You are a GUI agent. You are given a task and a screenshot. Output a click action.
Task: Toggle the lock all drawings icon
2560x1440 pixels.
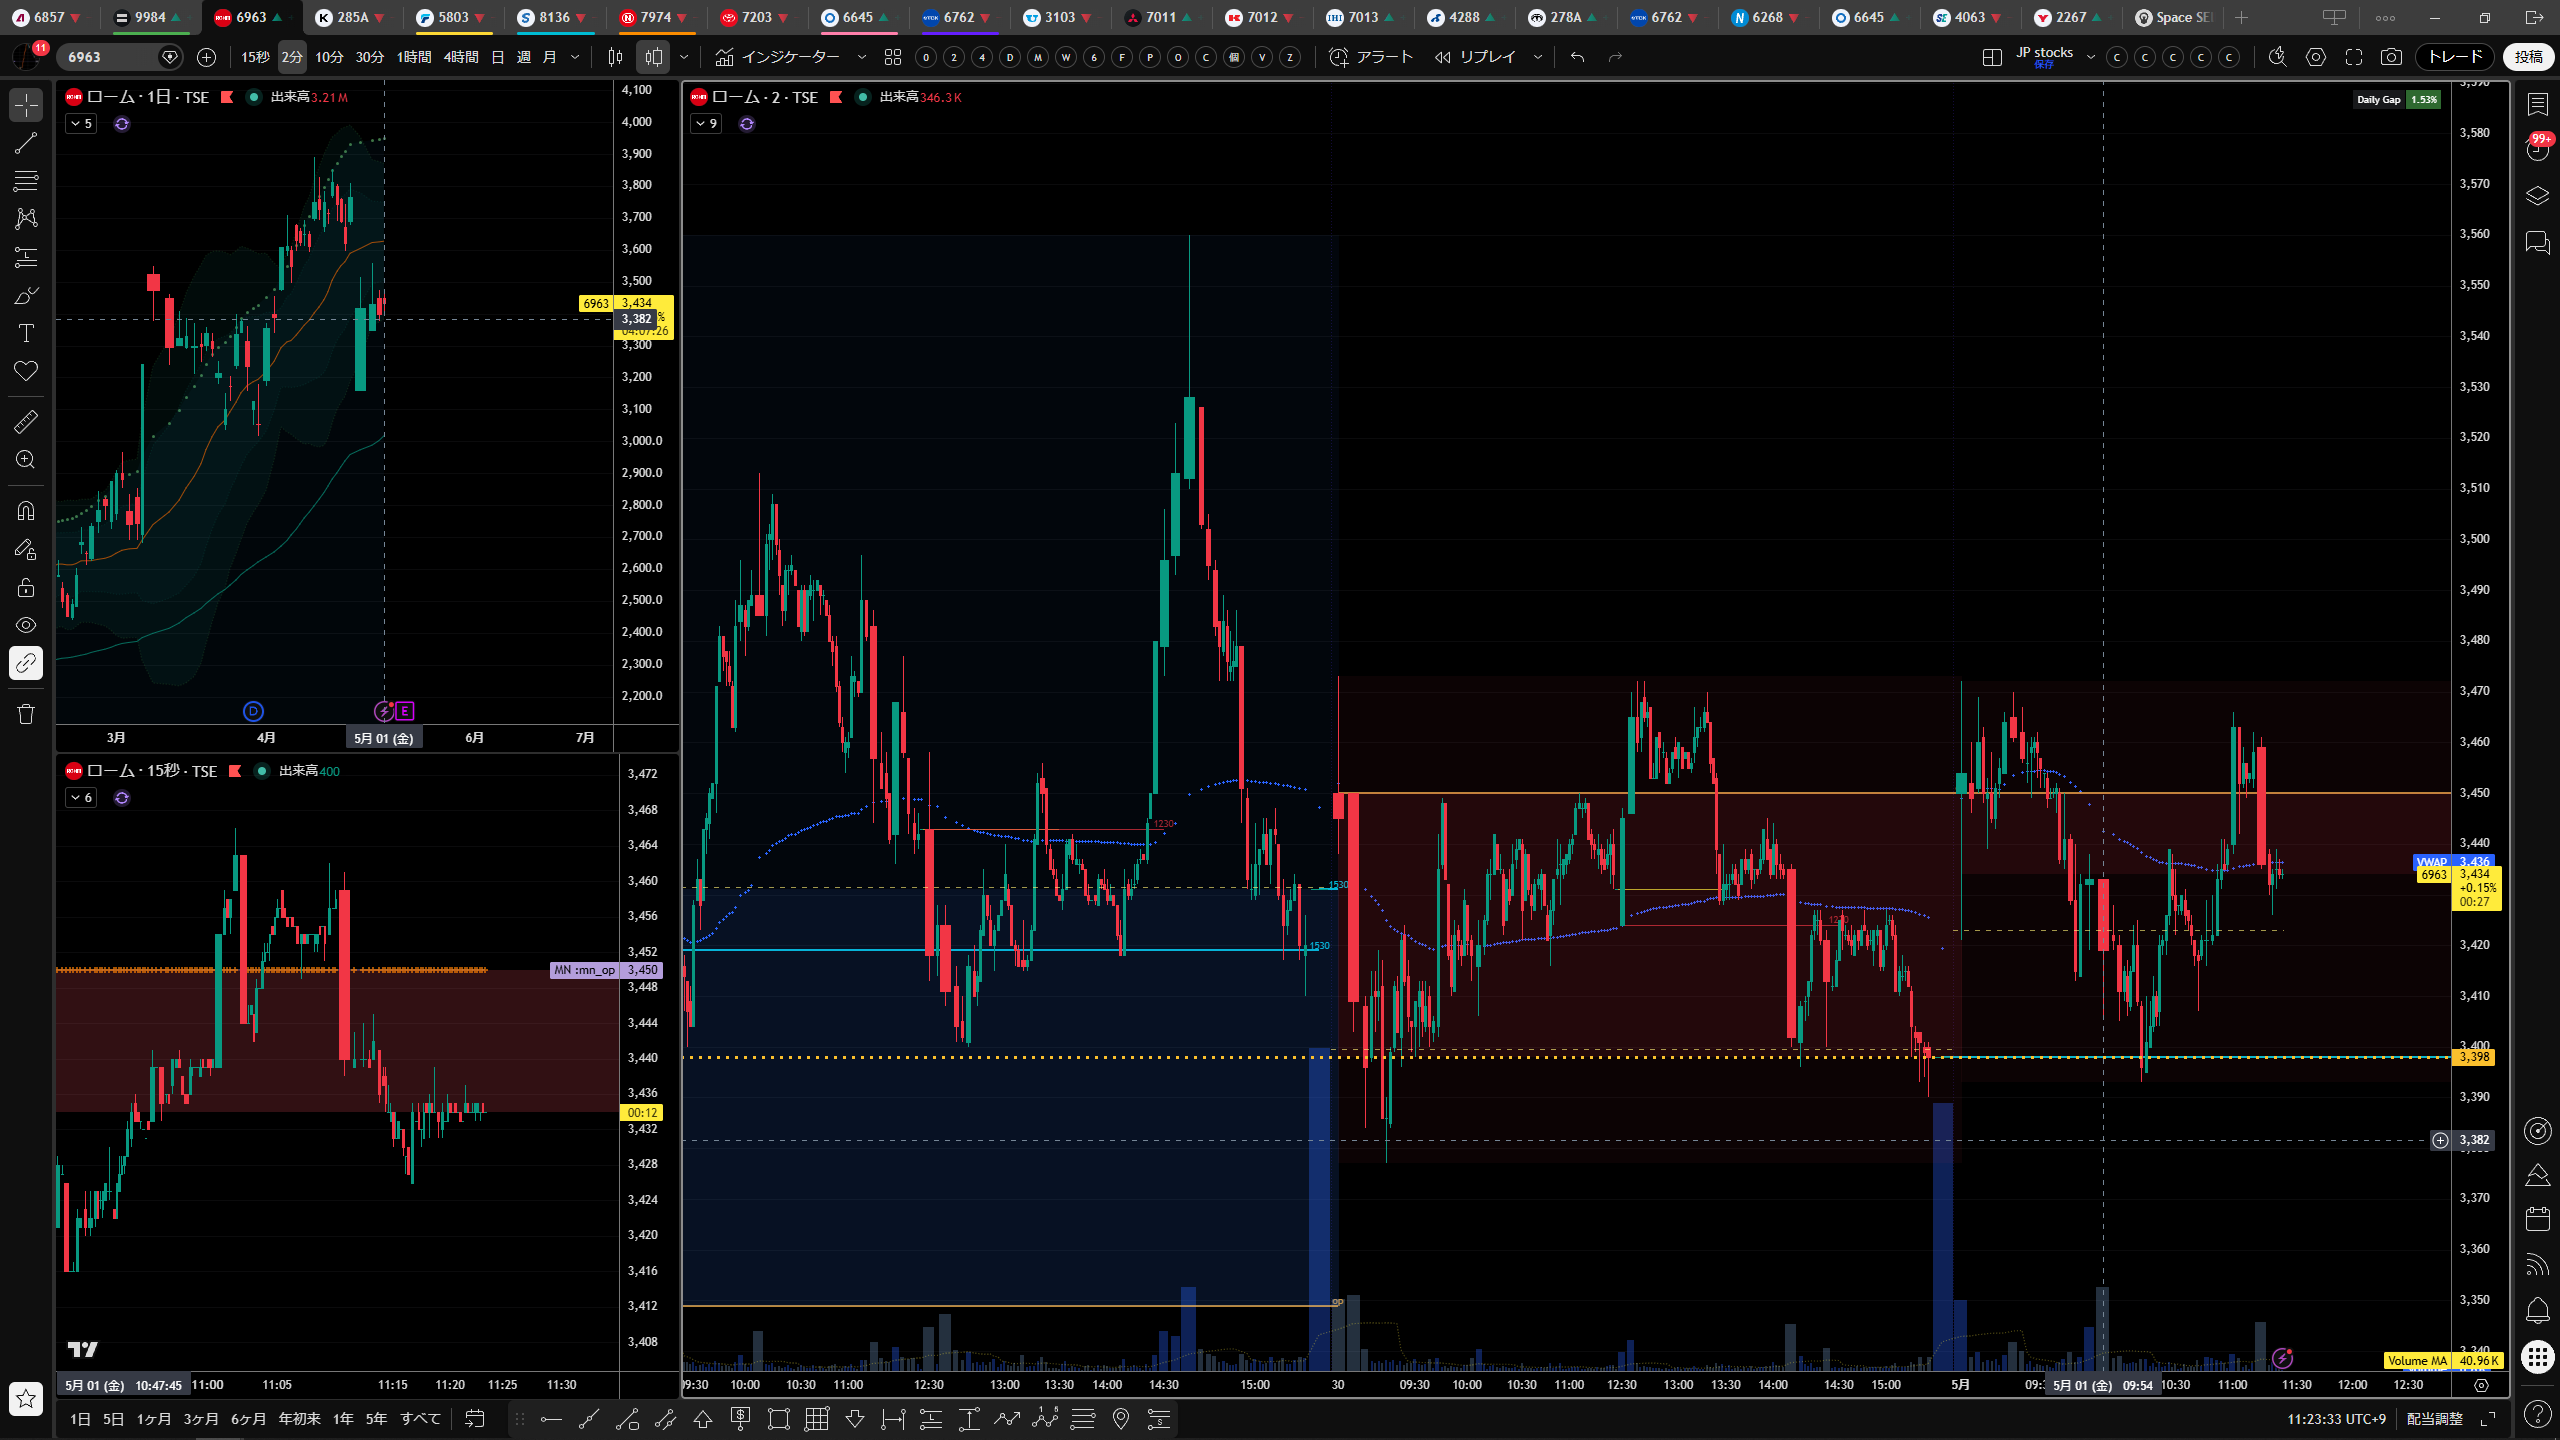tap(26, 587)
